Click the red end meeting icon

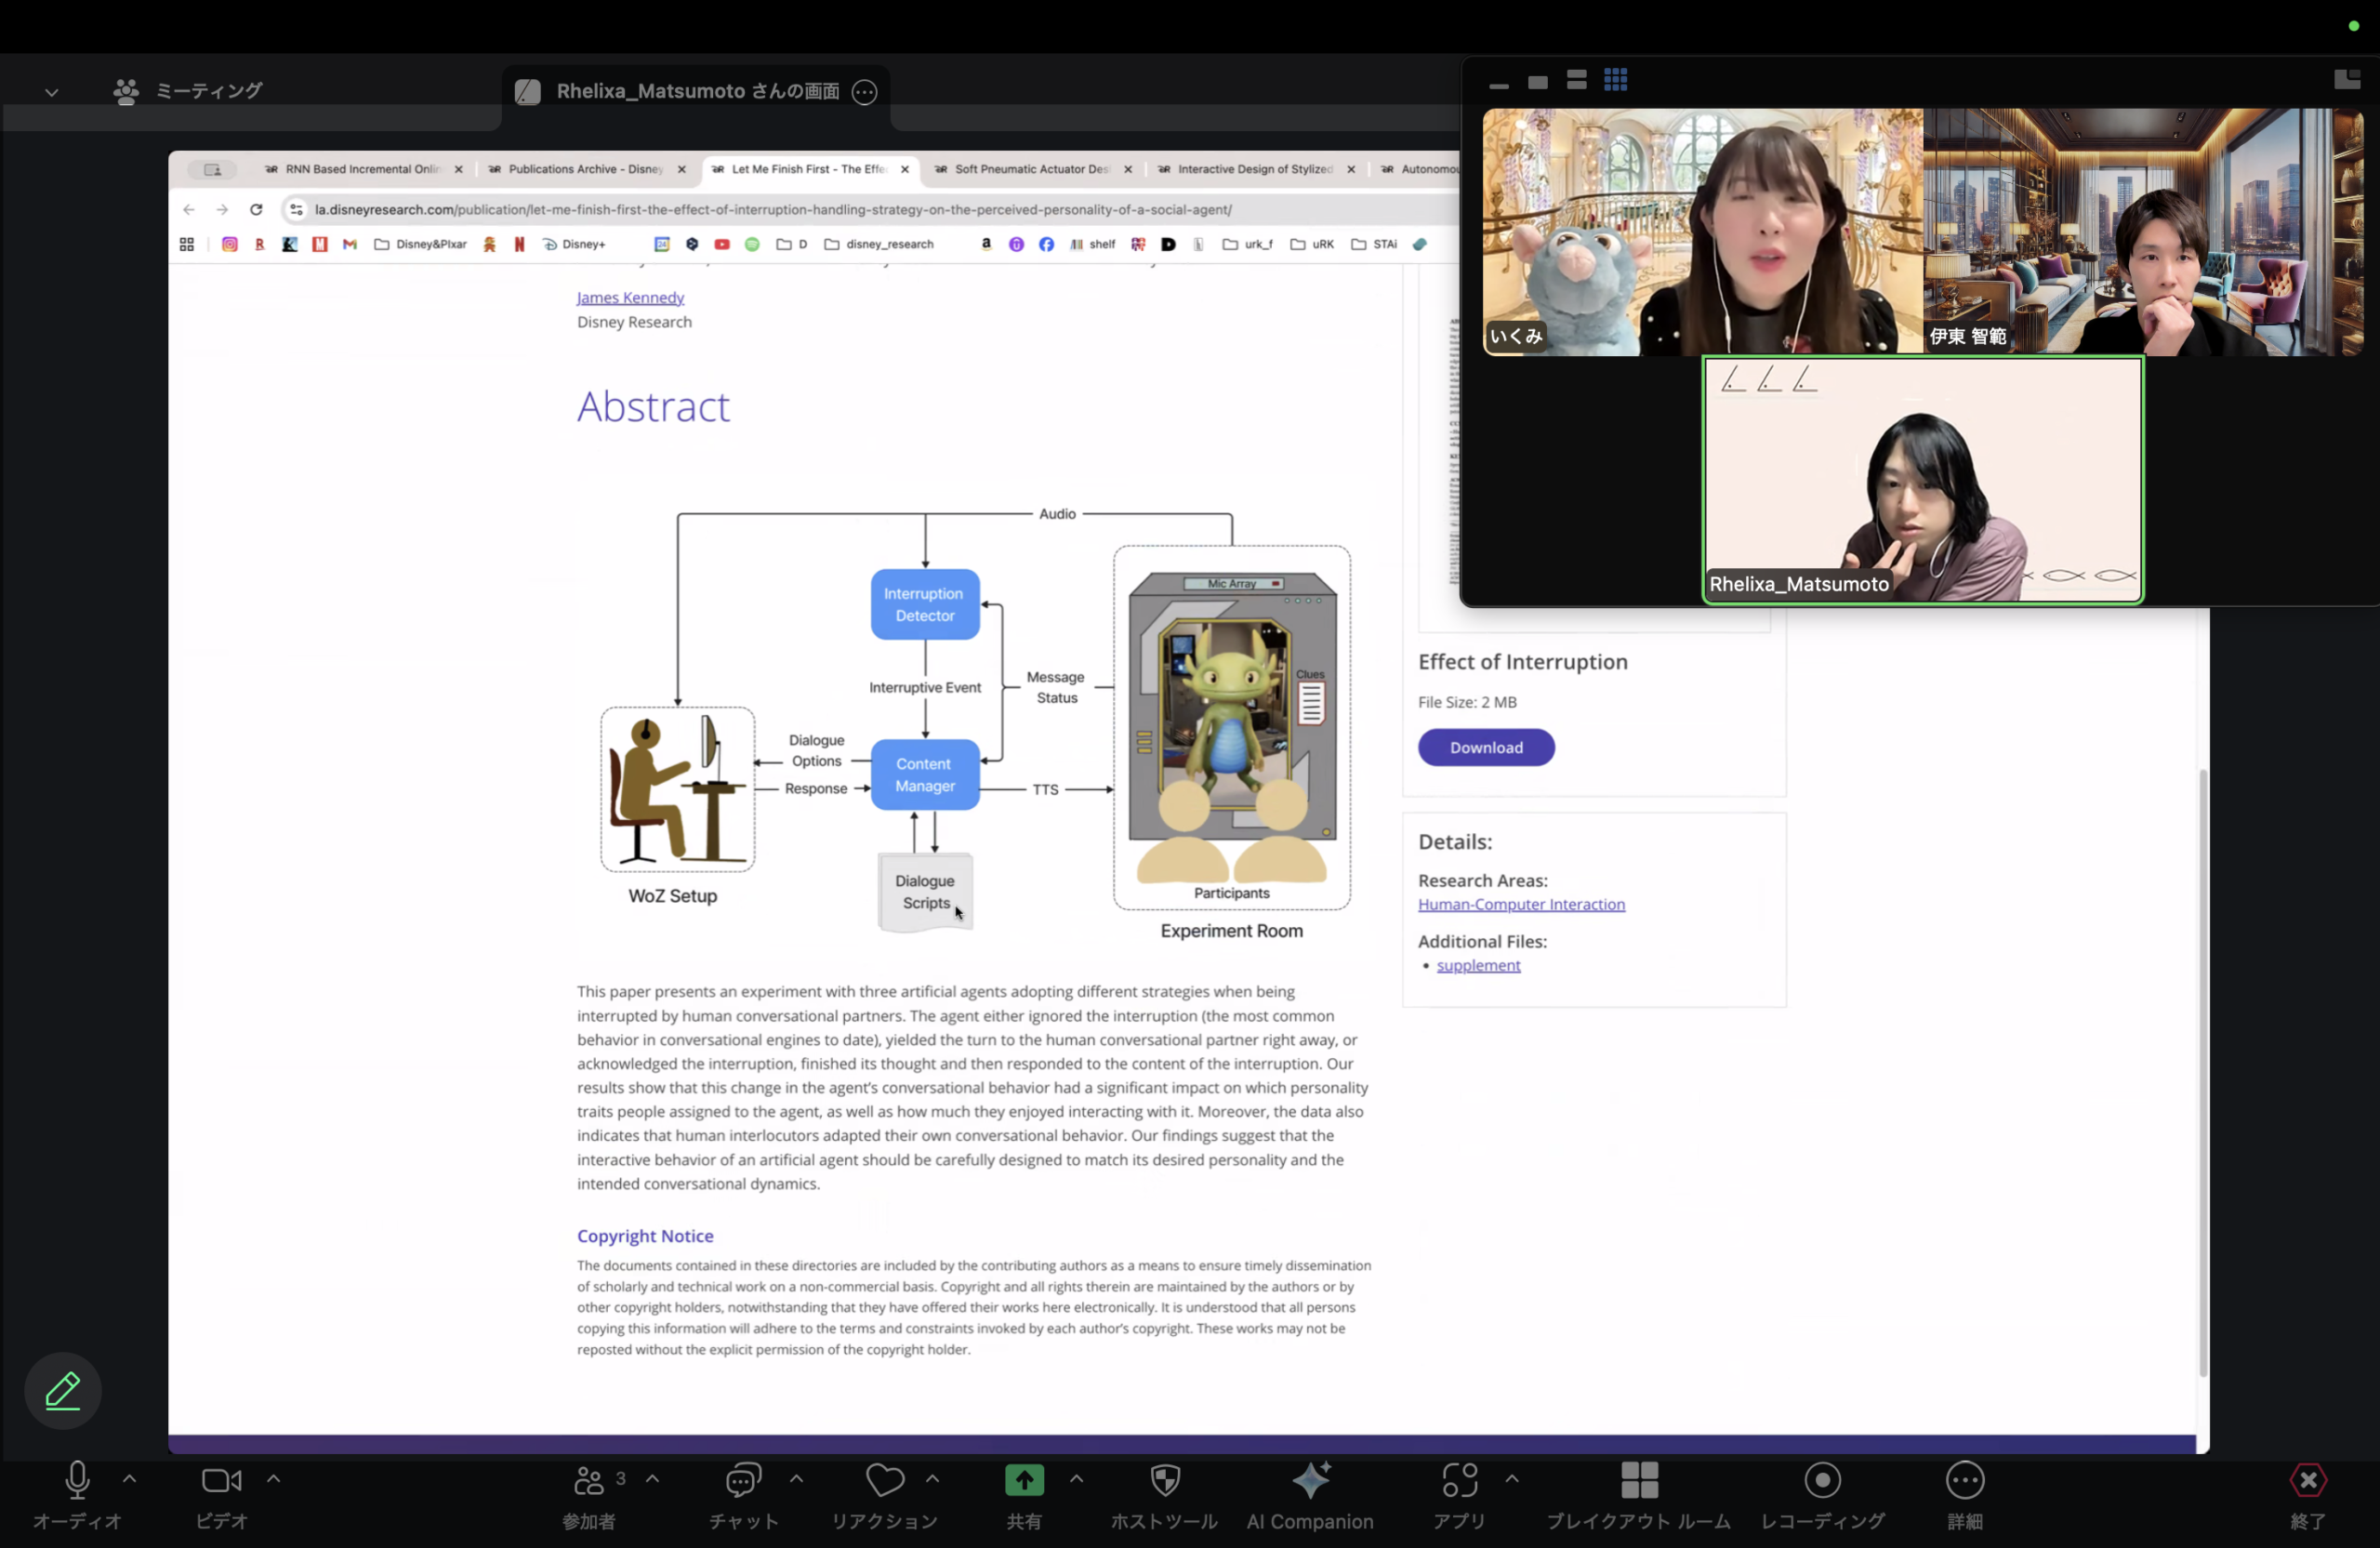point(2308,1480)
